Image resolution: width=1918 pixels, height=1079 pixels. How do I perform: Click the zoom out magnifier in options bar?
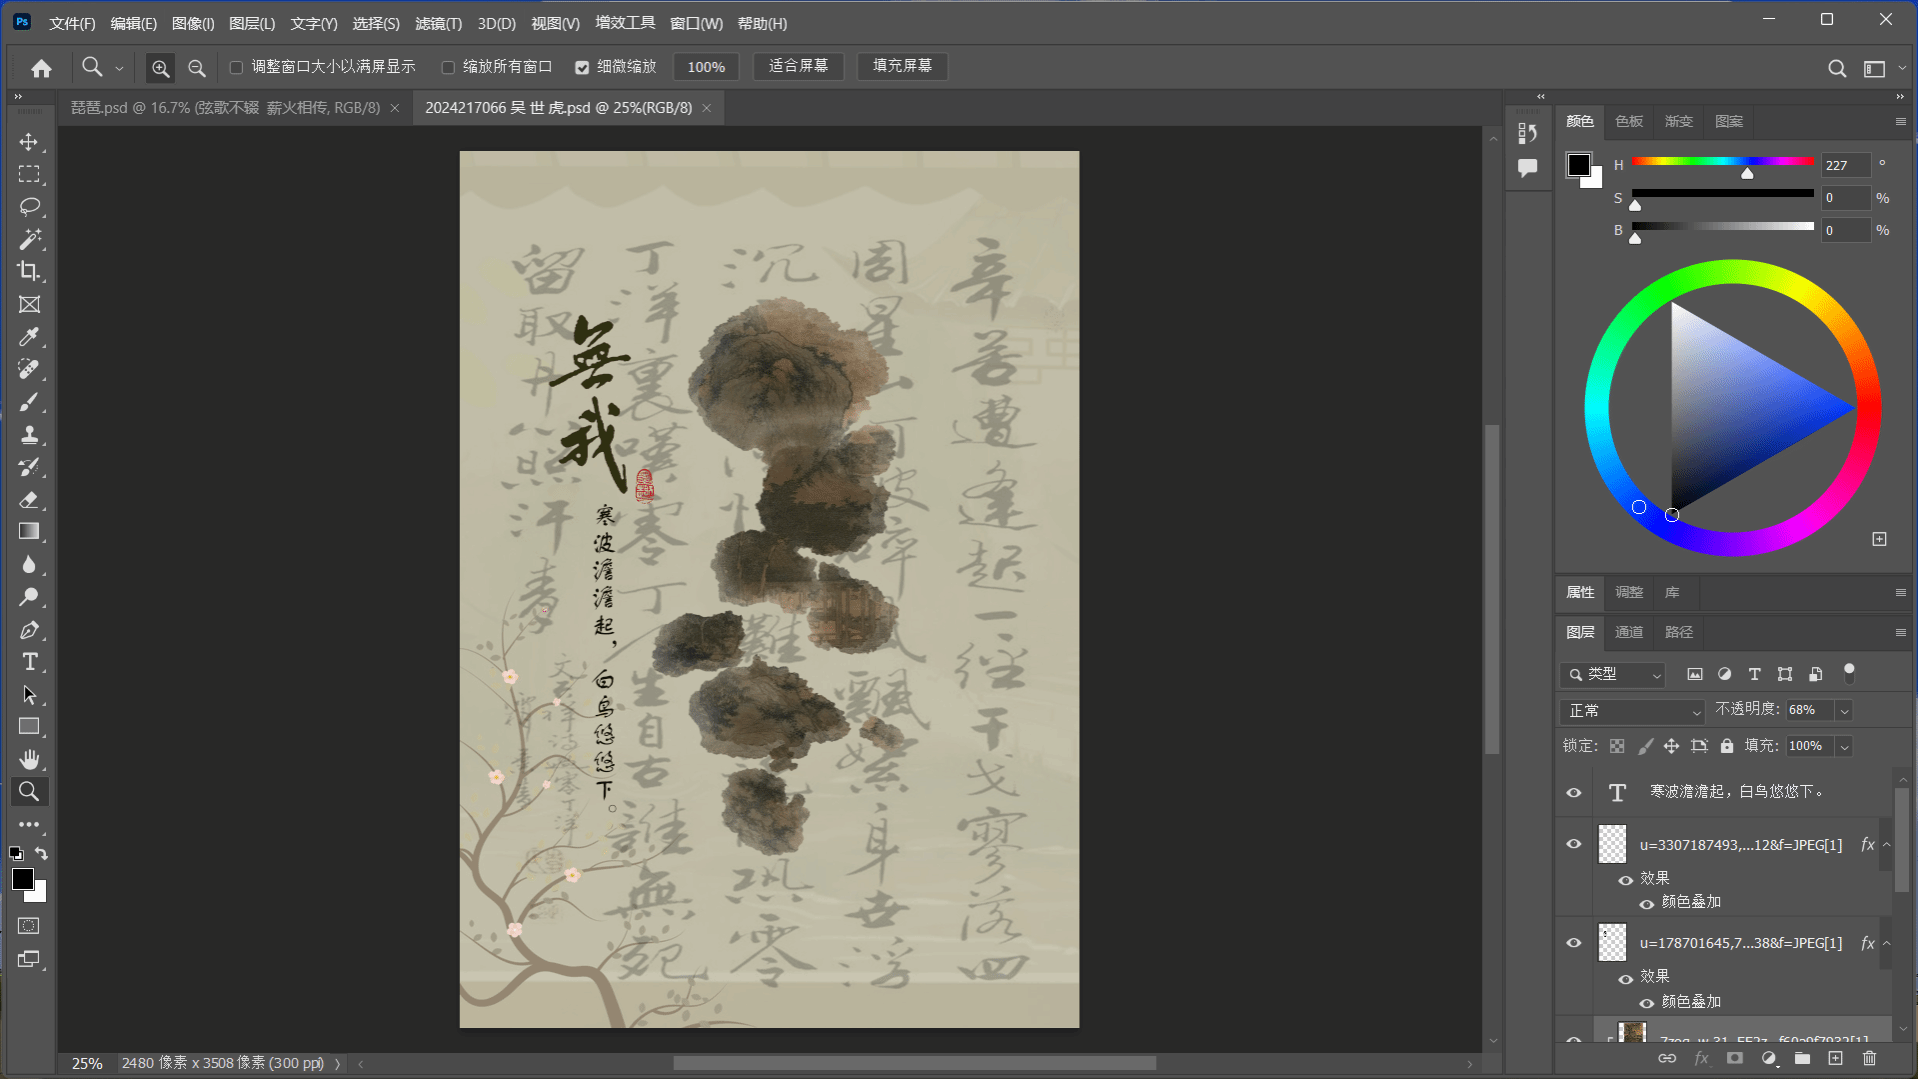pyautogui.click(x=197, y=68)
